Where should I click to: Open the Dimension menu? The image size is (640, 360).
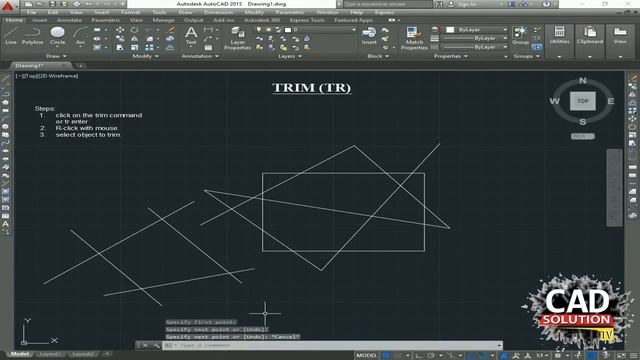coord(218,12)
